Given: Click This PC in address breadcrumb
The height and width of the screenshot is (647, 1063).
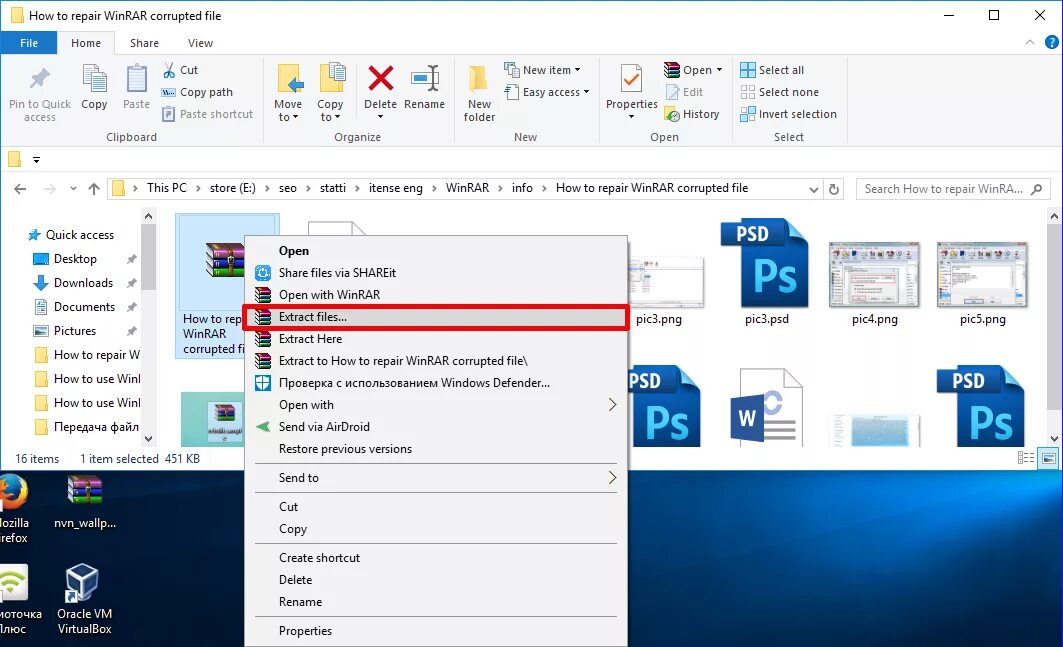Looking at the screenshot, I should pyautogui.click(x=167, y=188).
